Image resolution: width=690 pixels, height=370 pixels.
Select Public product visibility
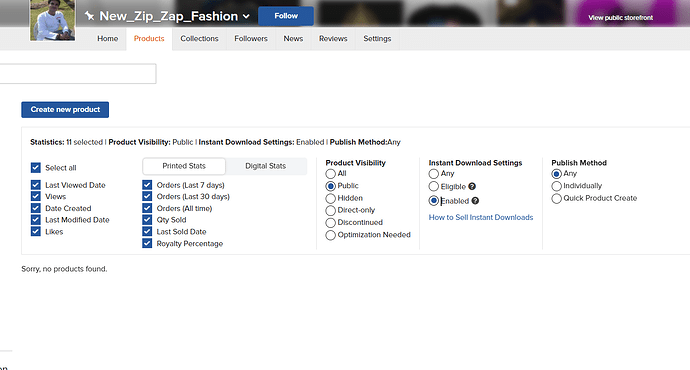pyautogui.click(x=330, y=186)
